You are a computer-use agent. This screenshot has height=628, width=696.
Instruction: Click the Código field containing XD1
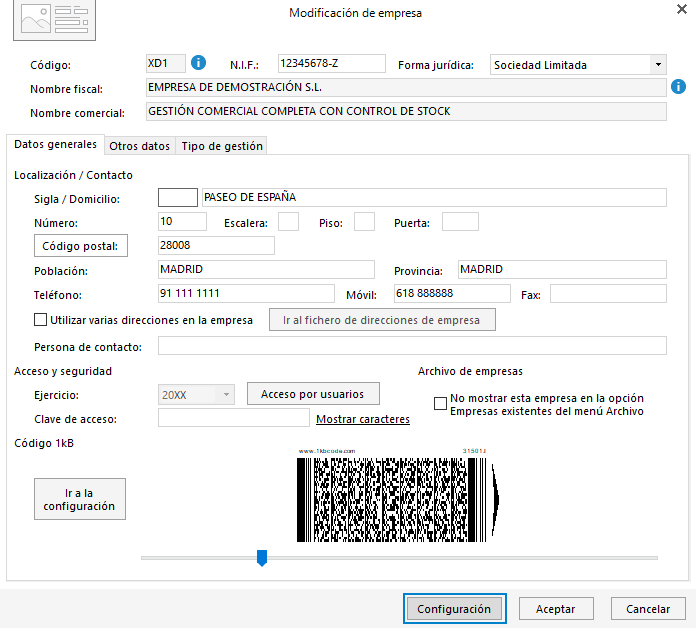click(166, 63)
